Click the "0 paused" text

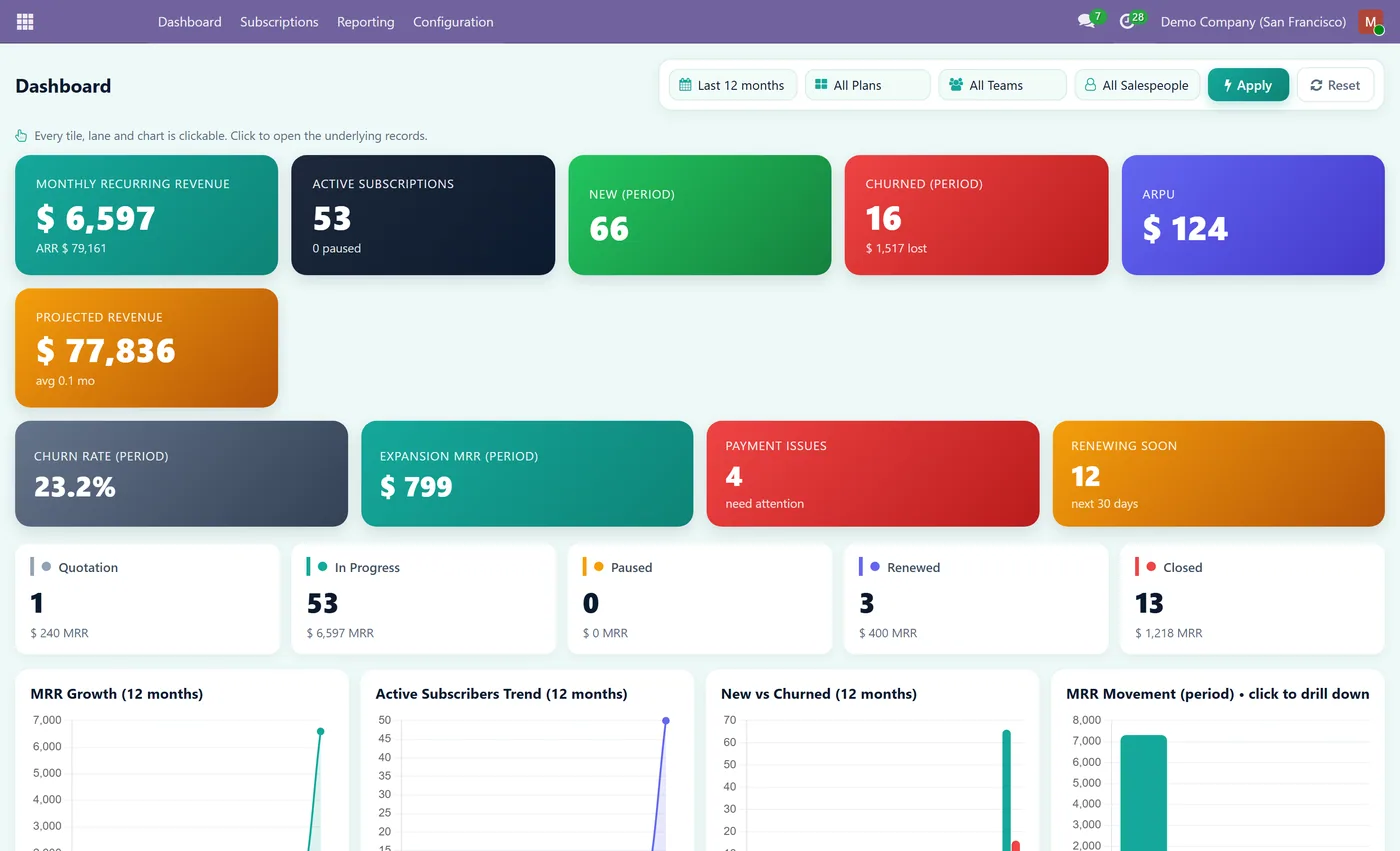pyautogui.click(x=337, y=248)
